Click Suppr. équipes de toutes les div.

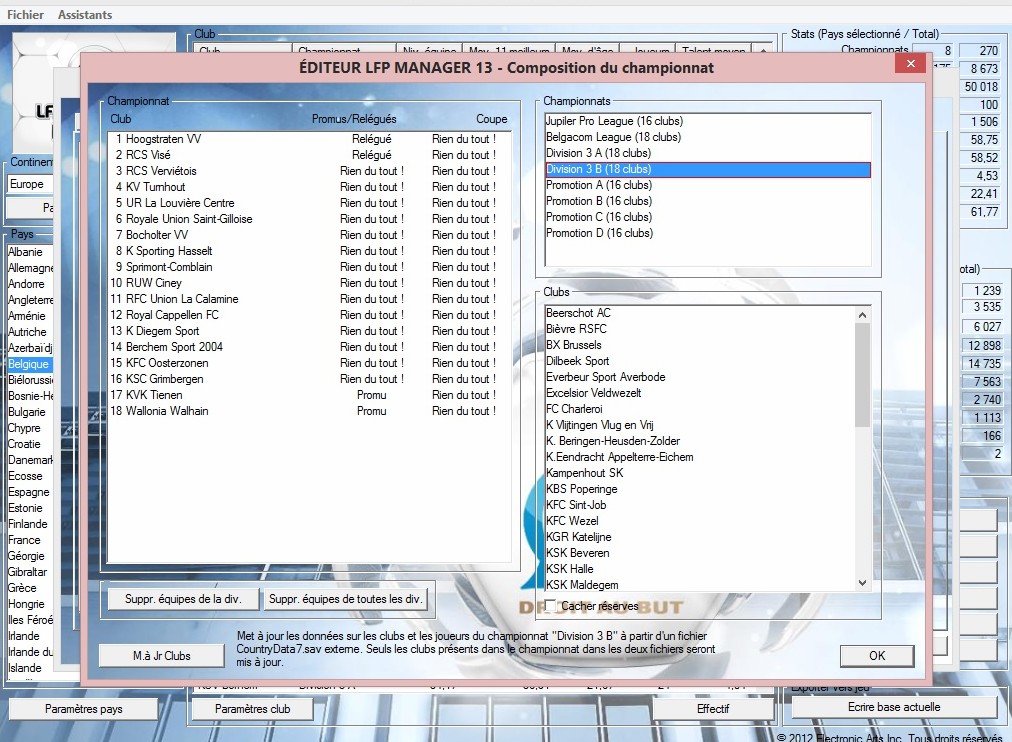point(345,599)
